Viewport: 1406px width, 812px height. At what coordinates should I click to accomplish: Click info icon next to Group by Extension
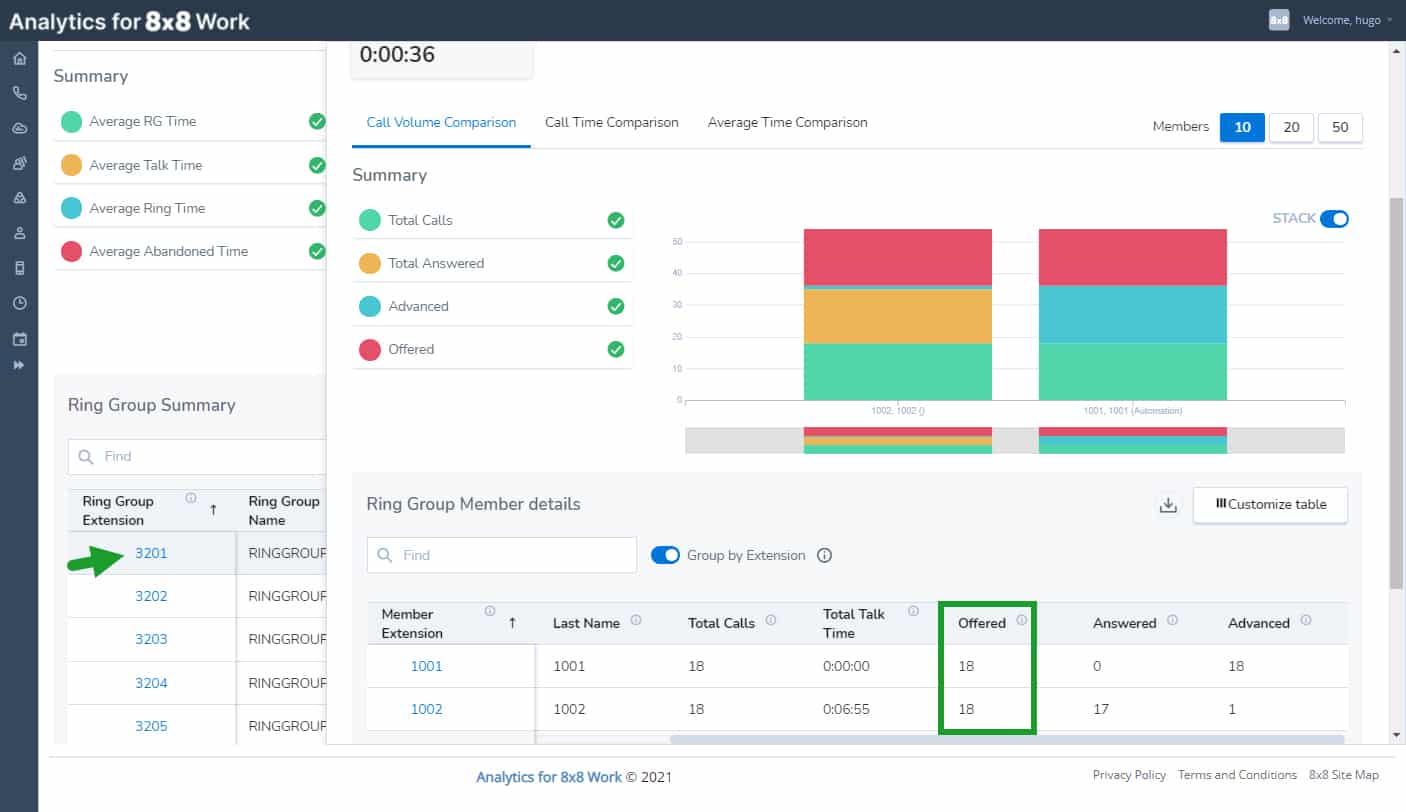[x=824, y=555]
